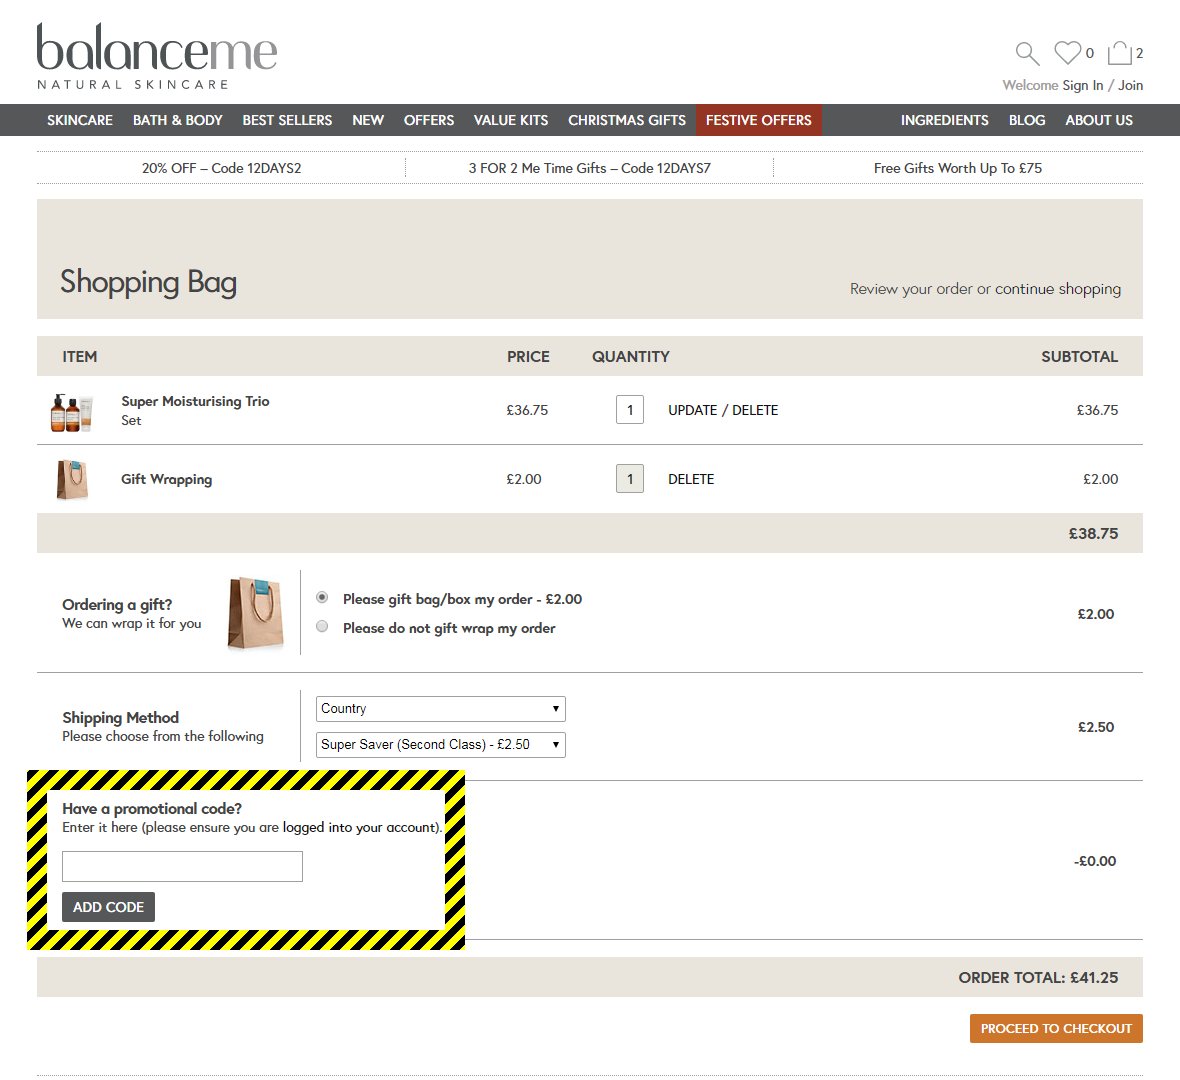The width and height of the screenshot is (1180, 1080).
Task: Click PROCEED TO CHECKOUT button
Action: pos(1056,1029)
